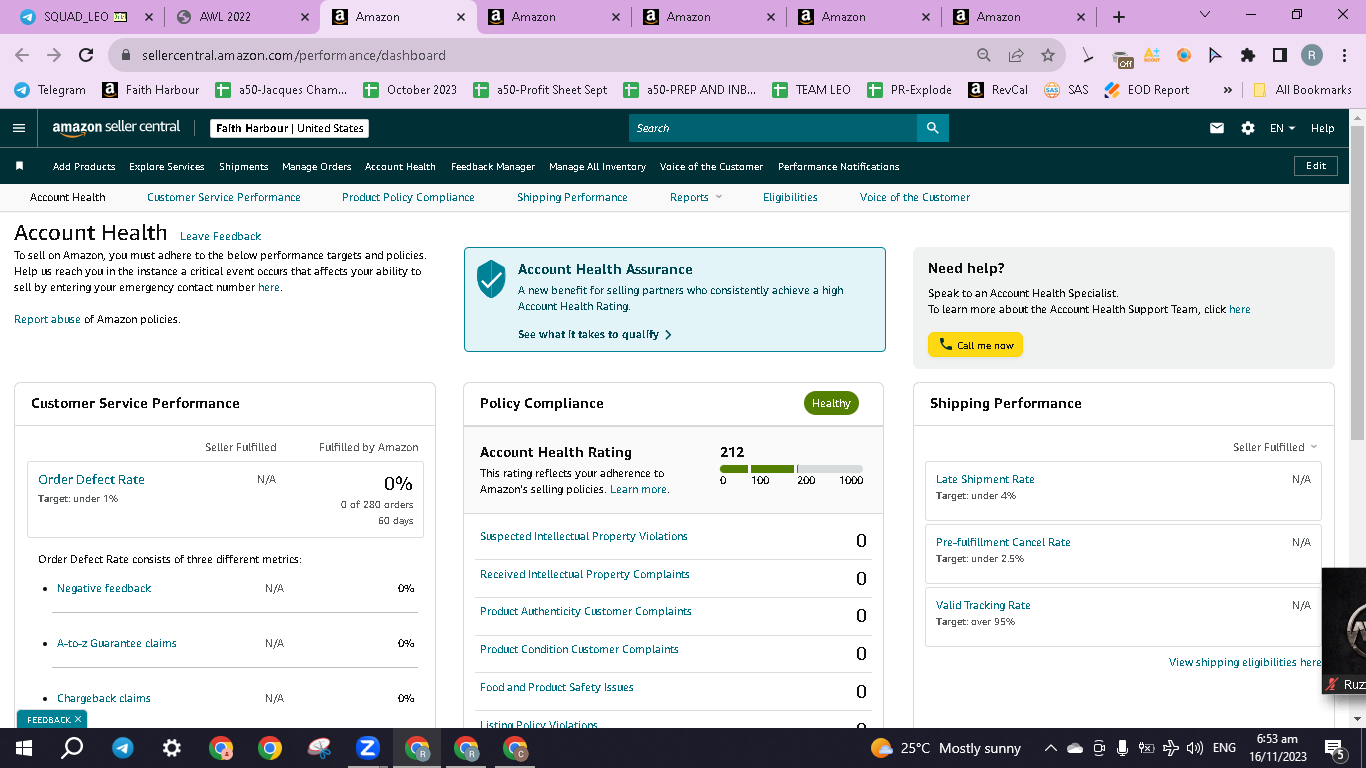Click the Seller Central Search input field
Viewport: 1366px width, 768px height.
773,128
